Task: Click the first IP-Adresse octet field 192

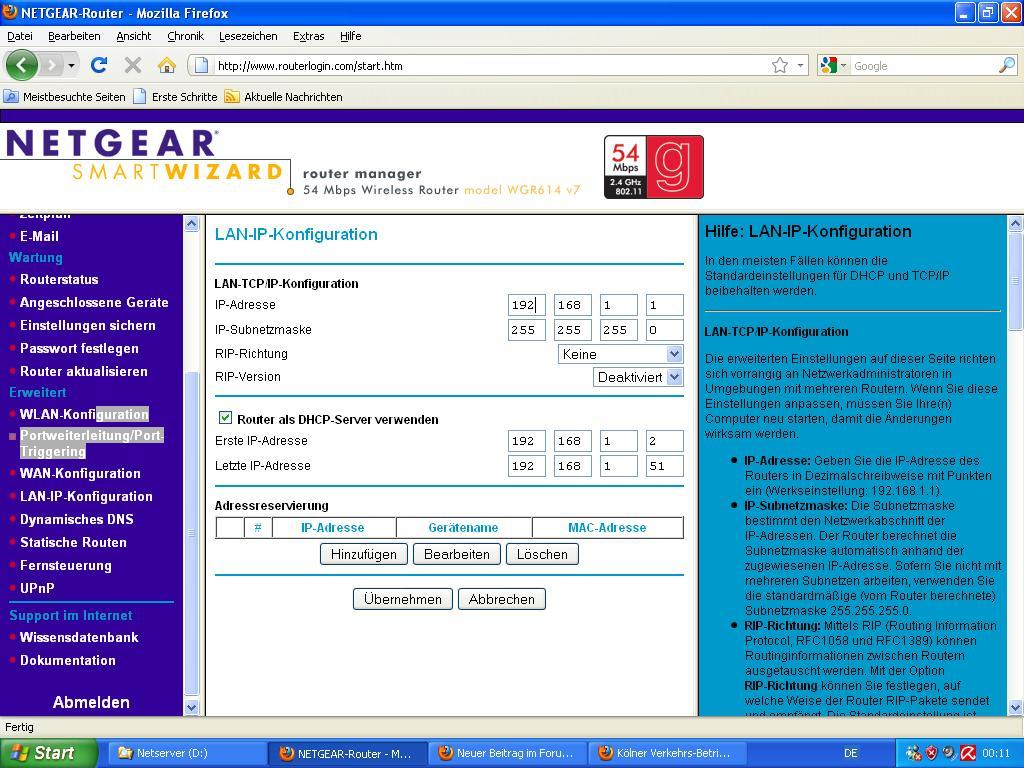Action: 526,305
